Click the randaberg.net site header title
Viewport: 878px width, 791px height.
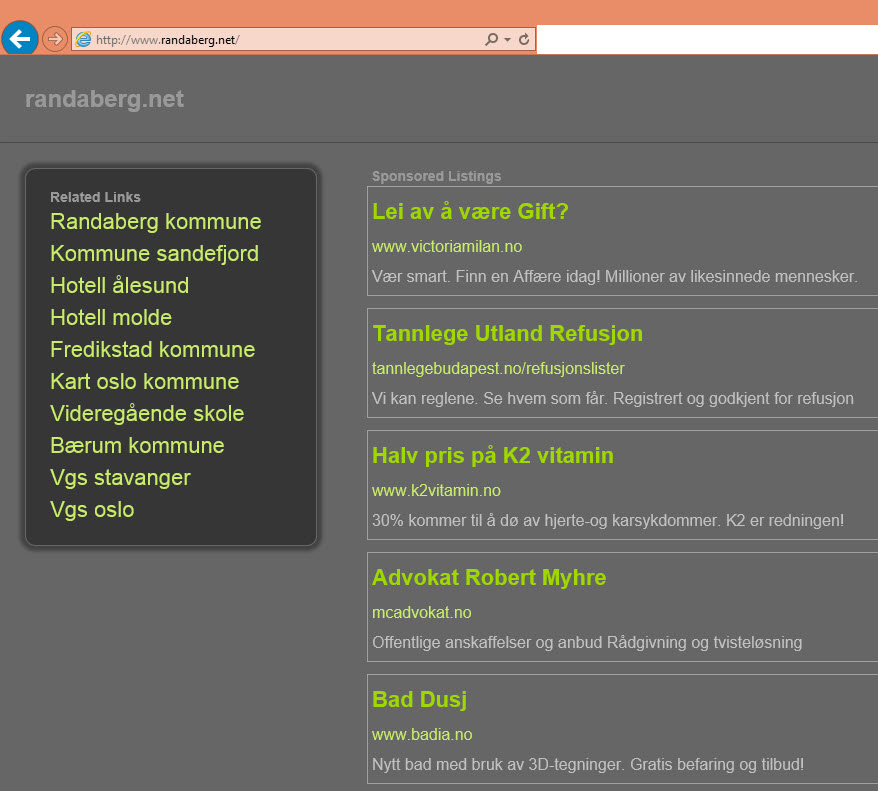[104, 99]
